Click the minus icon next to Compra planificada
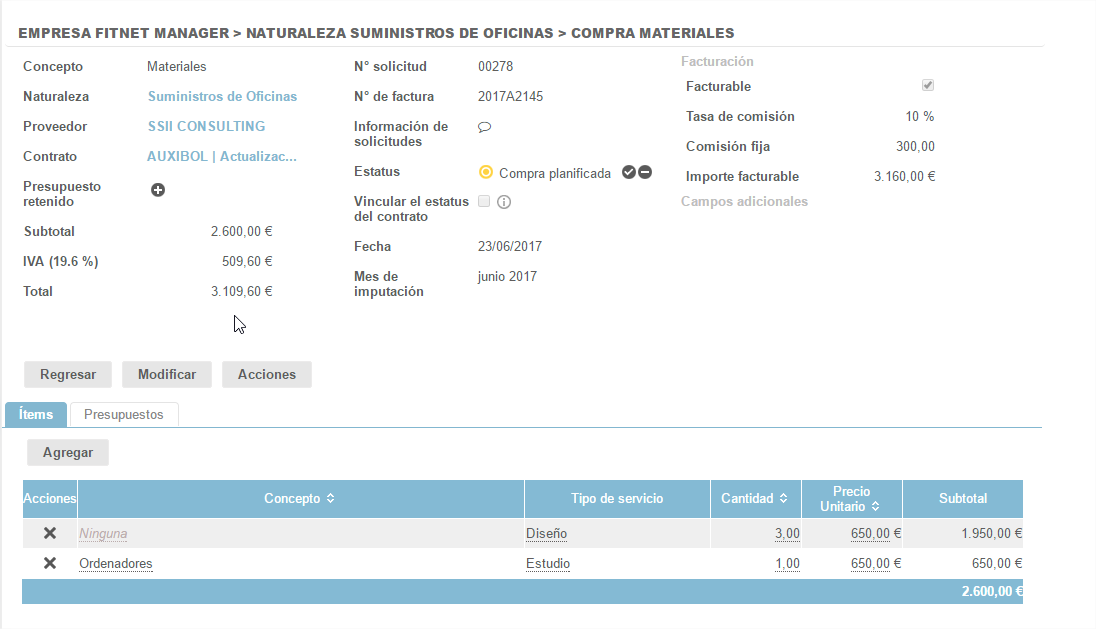The width and height of the screenshot is (1096, 629). tap(645, 172)
